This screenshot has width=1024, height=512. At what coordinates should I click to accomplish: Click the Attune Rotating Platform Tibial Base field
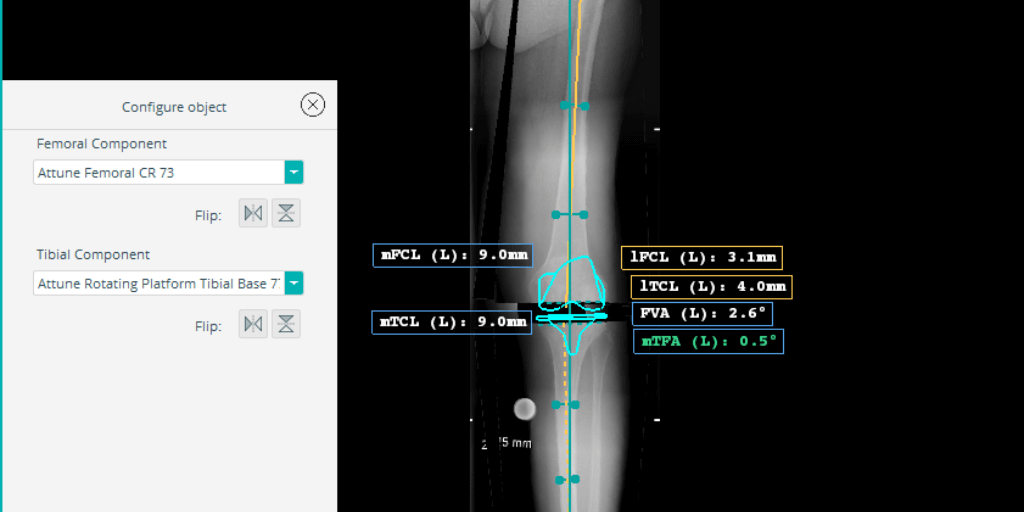pos(158,284)
